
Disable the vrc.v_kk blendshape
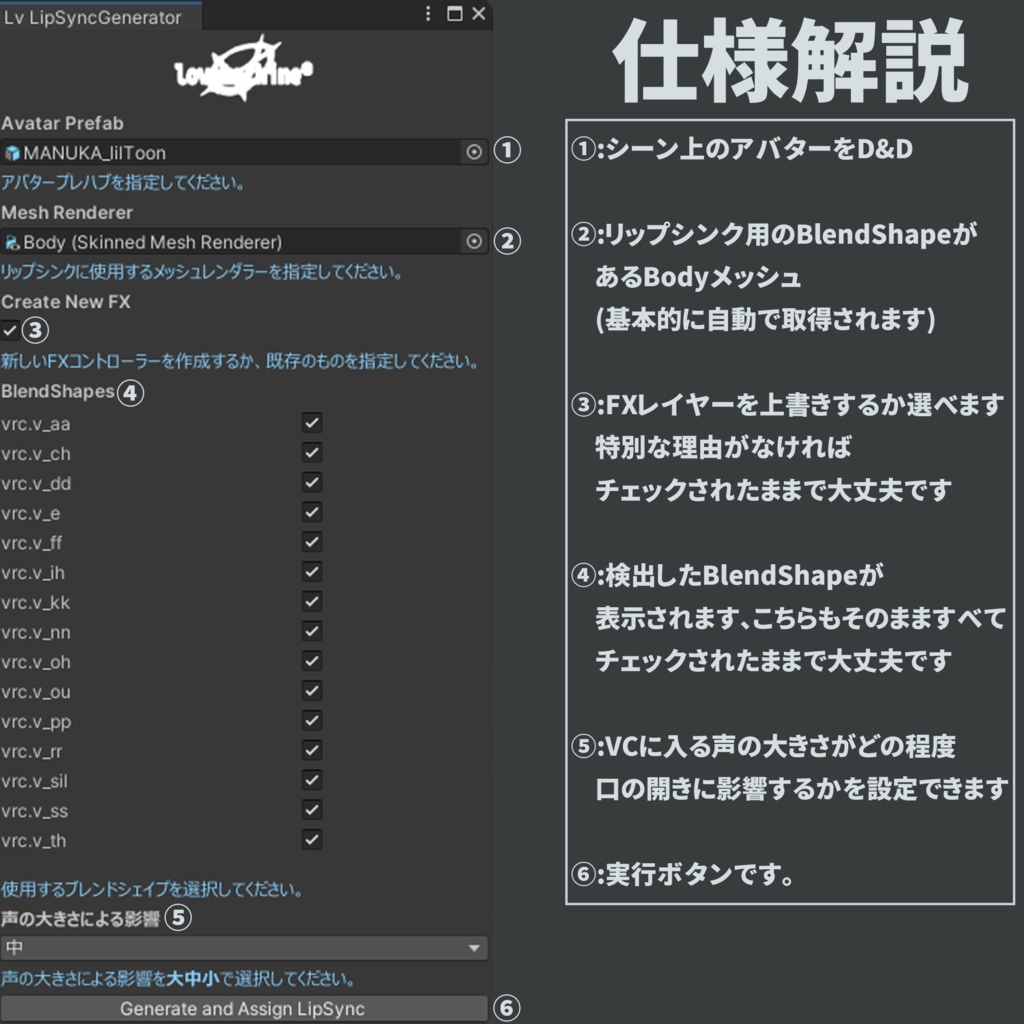pyautogui.click(x=311, y=602)
